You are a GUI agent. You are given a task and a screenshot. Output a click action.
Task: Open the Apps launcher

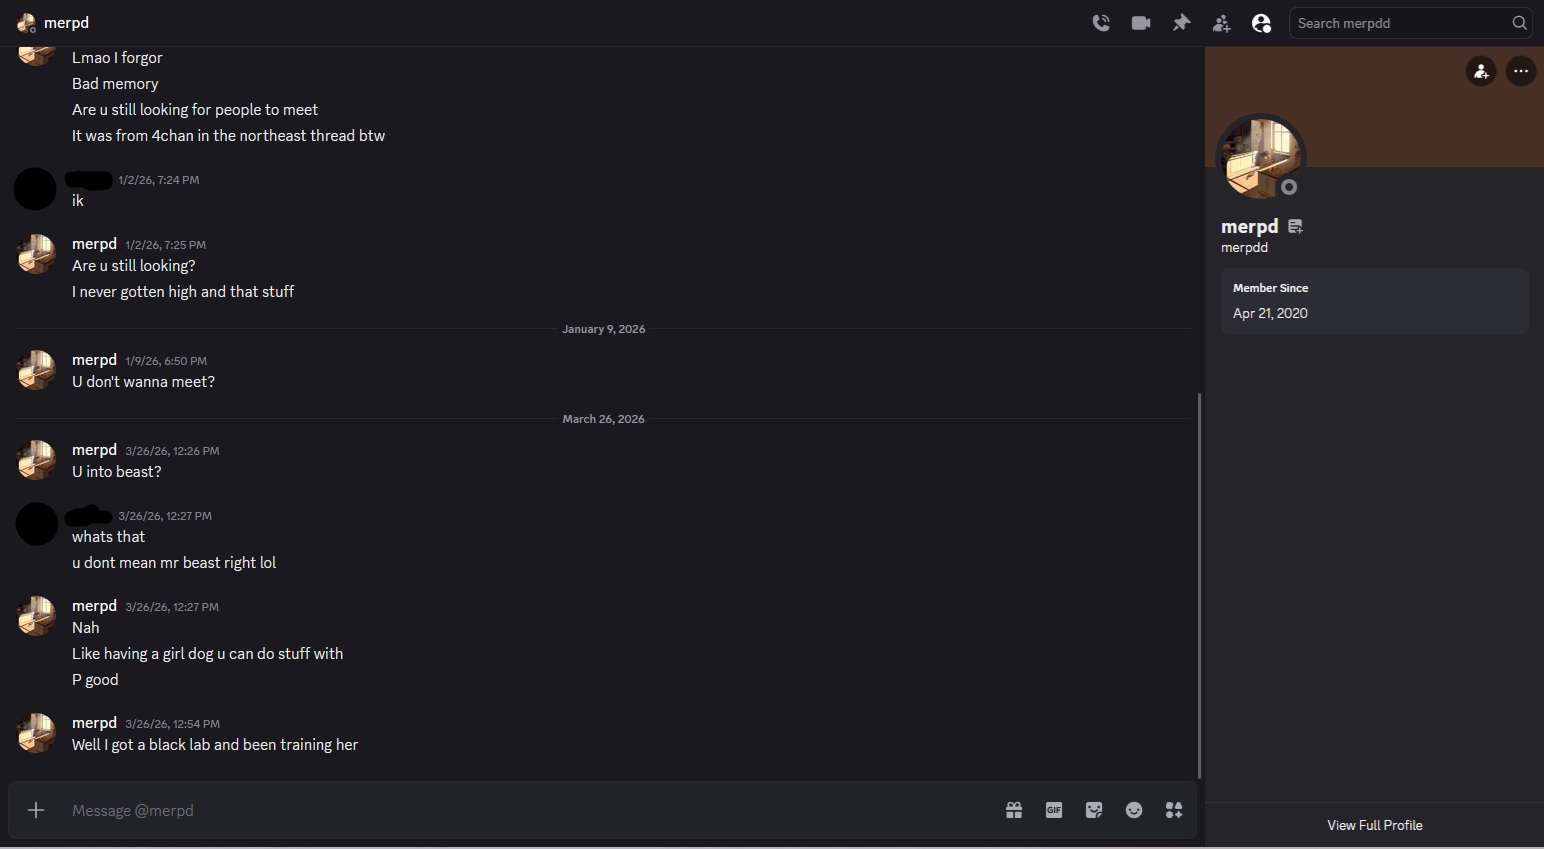1174,810
